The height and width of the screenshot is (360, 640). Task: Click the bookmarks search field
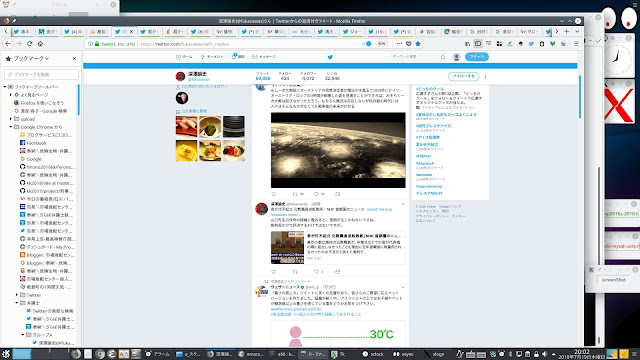pyautogui.click(x=41, y=75)
